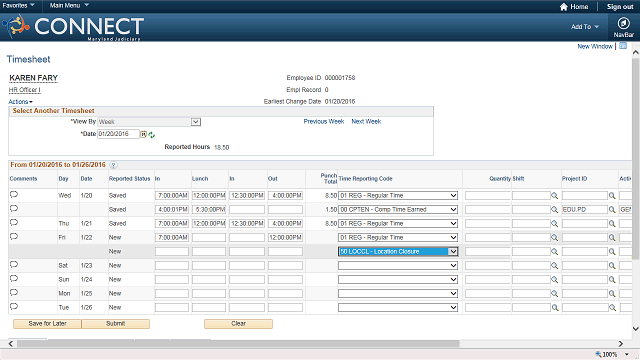Open comment bubble for Thu 1/21 row
The width and height of the screenshot is (640, 360).
tap(14, 223)
